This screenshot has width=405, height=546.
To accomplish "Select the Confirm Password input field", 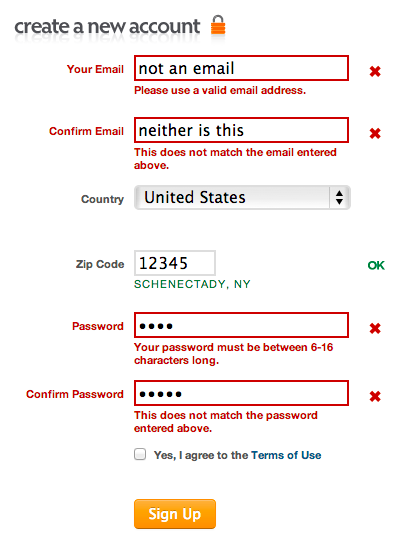I will tap(241, 393).
